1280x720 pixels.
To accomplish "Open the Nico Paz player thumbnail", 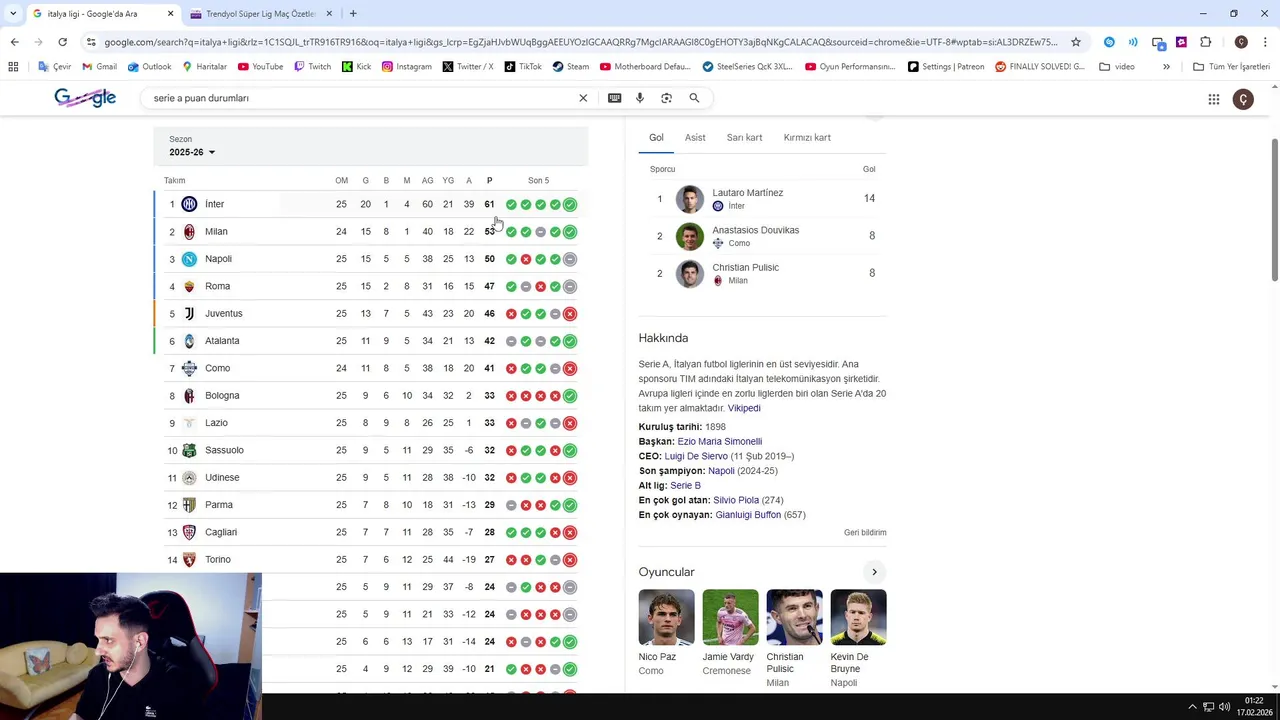I will click(666, 617).
